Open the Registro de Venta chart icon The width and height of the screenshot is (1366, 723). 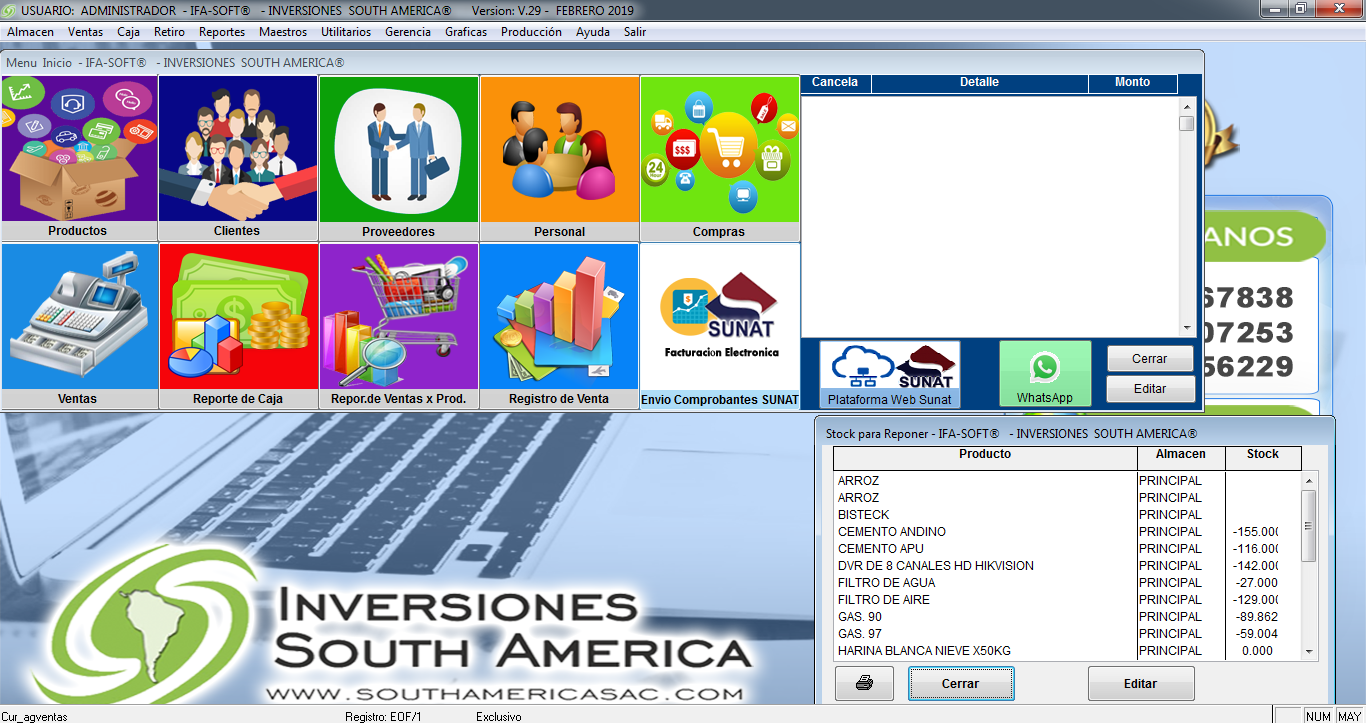click(x=559, y=317)
